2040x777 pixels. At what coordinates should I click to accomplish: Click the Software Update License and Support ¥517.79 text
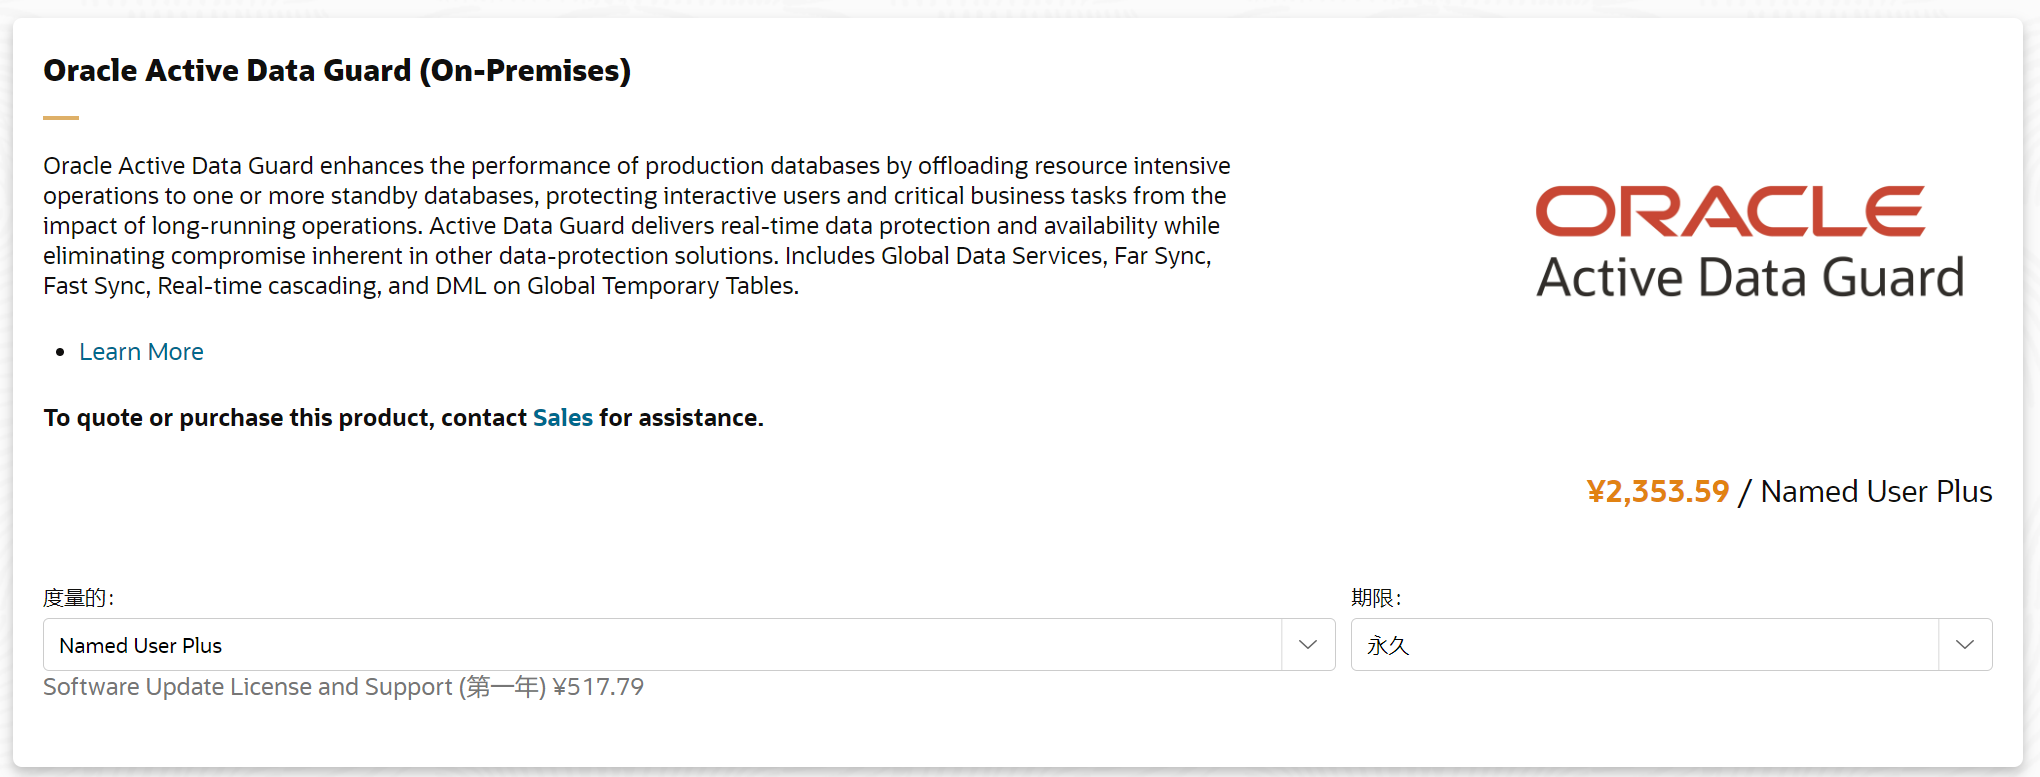(x=343, y=687)
